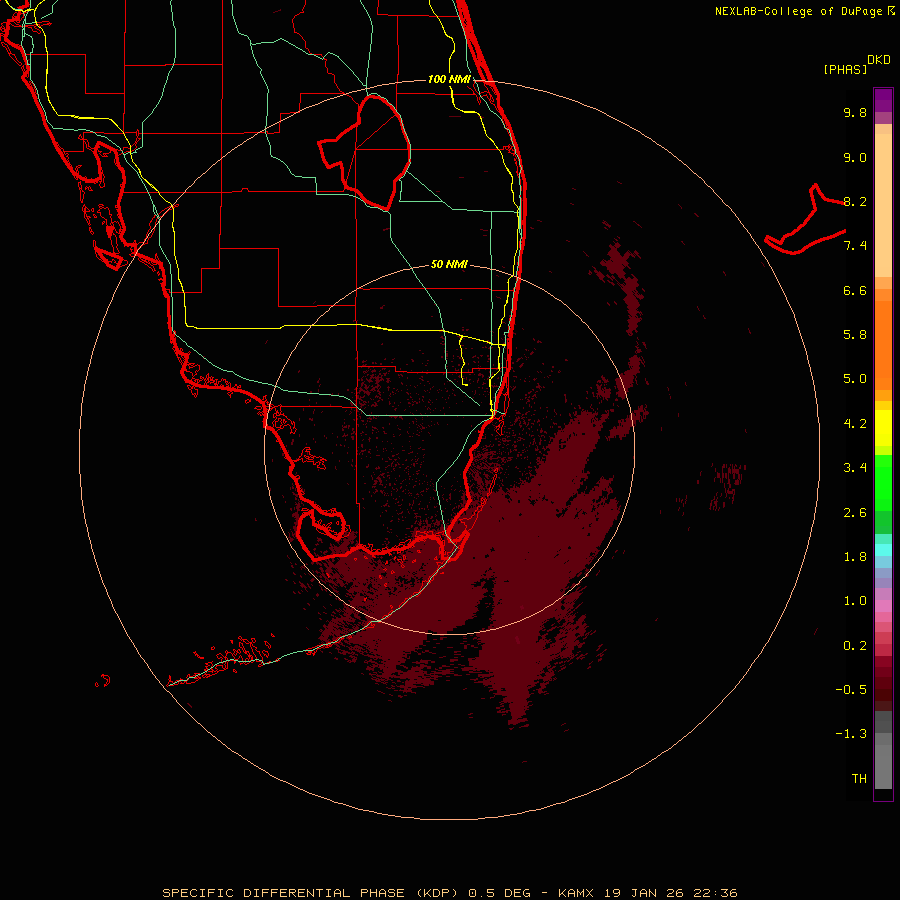The image size is (900, 900).
Task: Click the 5.8 value on the scale
Action: click(x=855, y=335)
